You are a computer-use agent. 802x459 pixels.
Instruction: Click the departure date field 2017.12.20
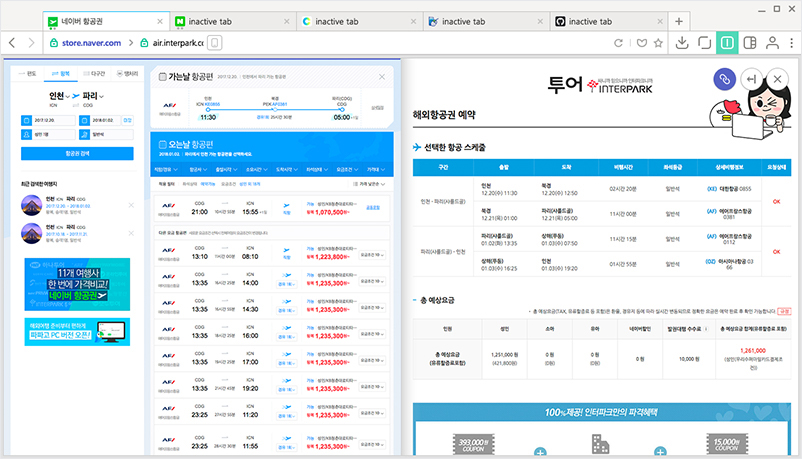point(48,120)
